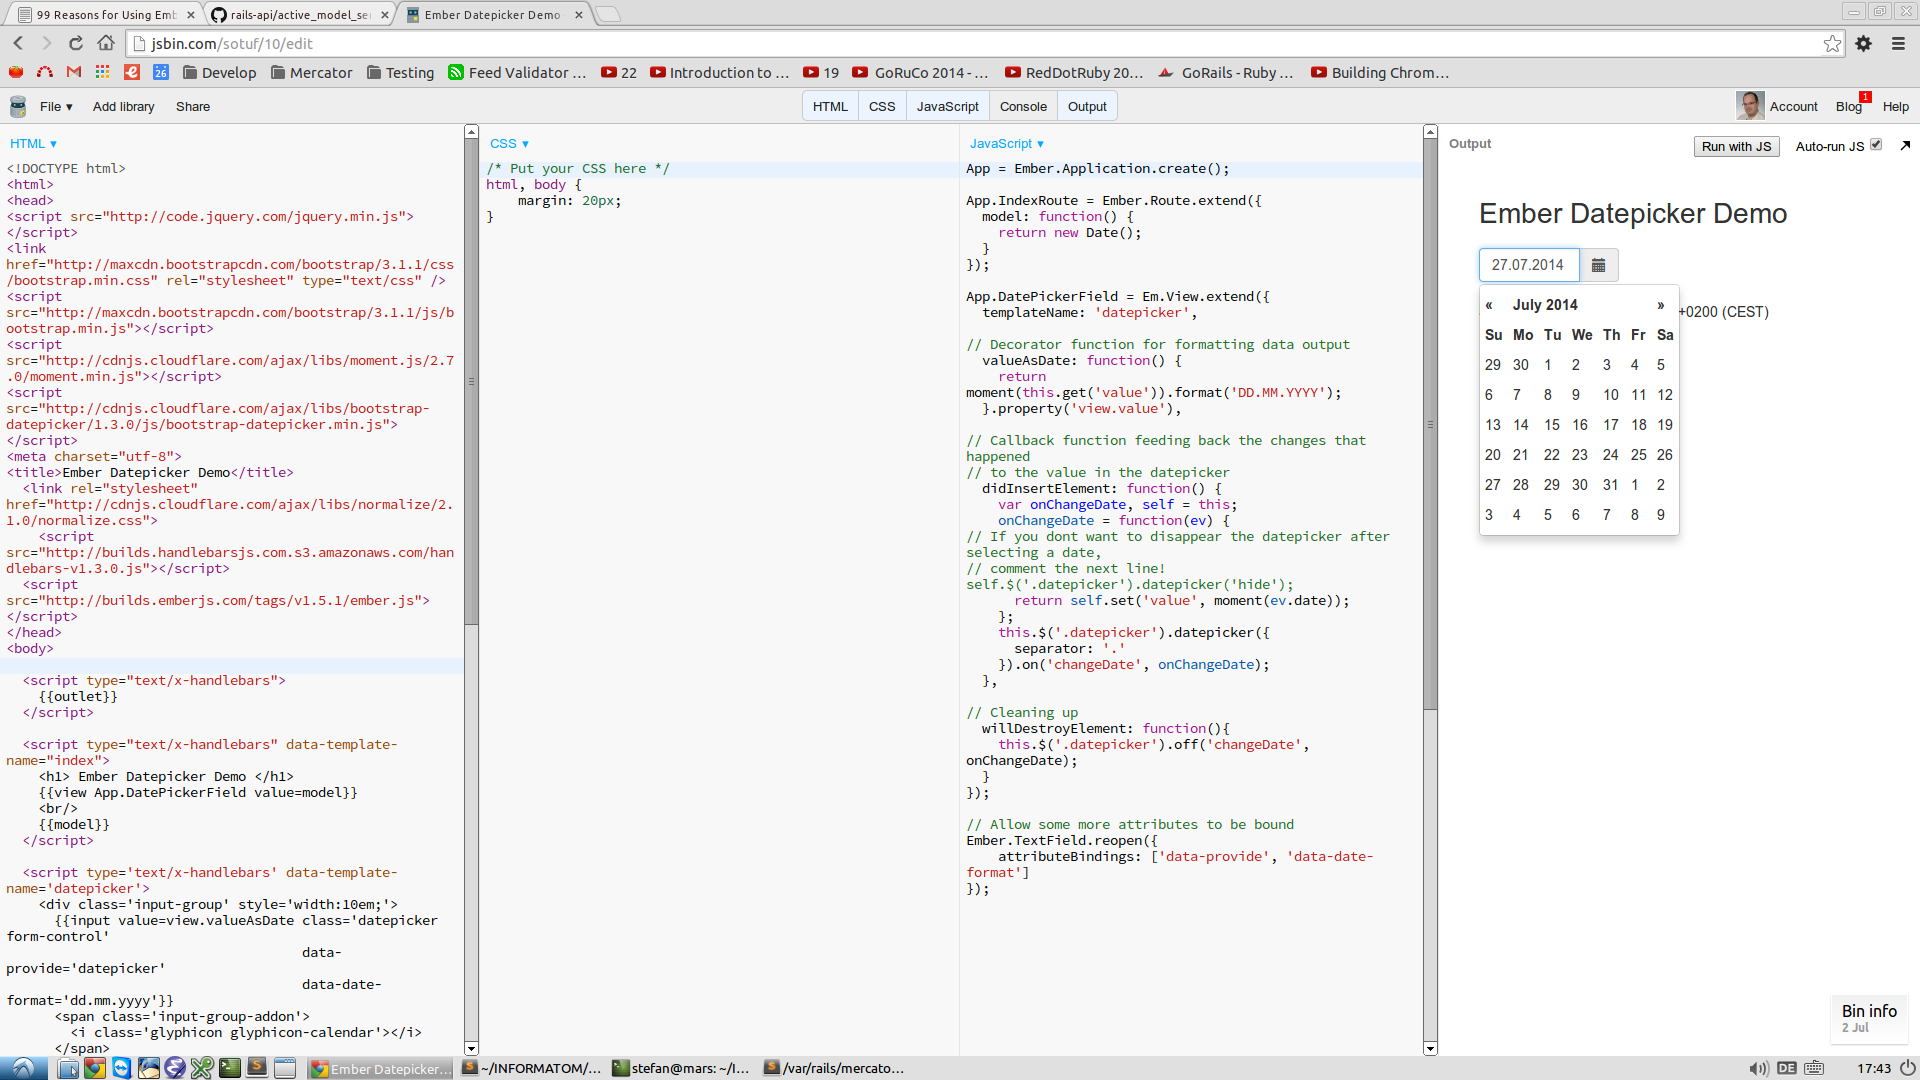
Task: Click the Add library menu
Action: [124, 106]
